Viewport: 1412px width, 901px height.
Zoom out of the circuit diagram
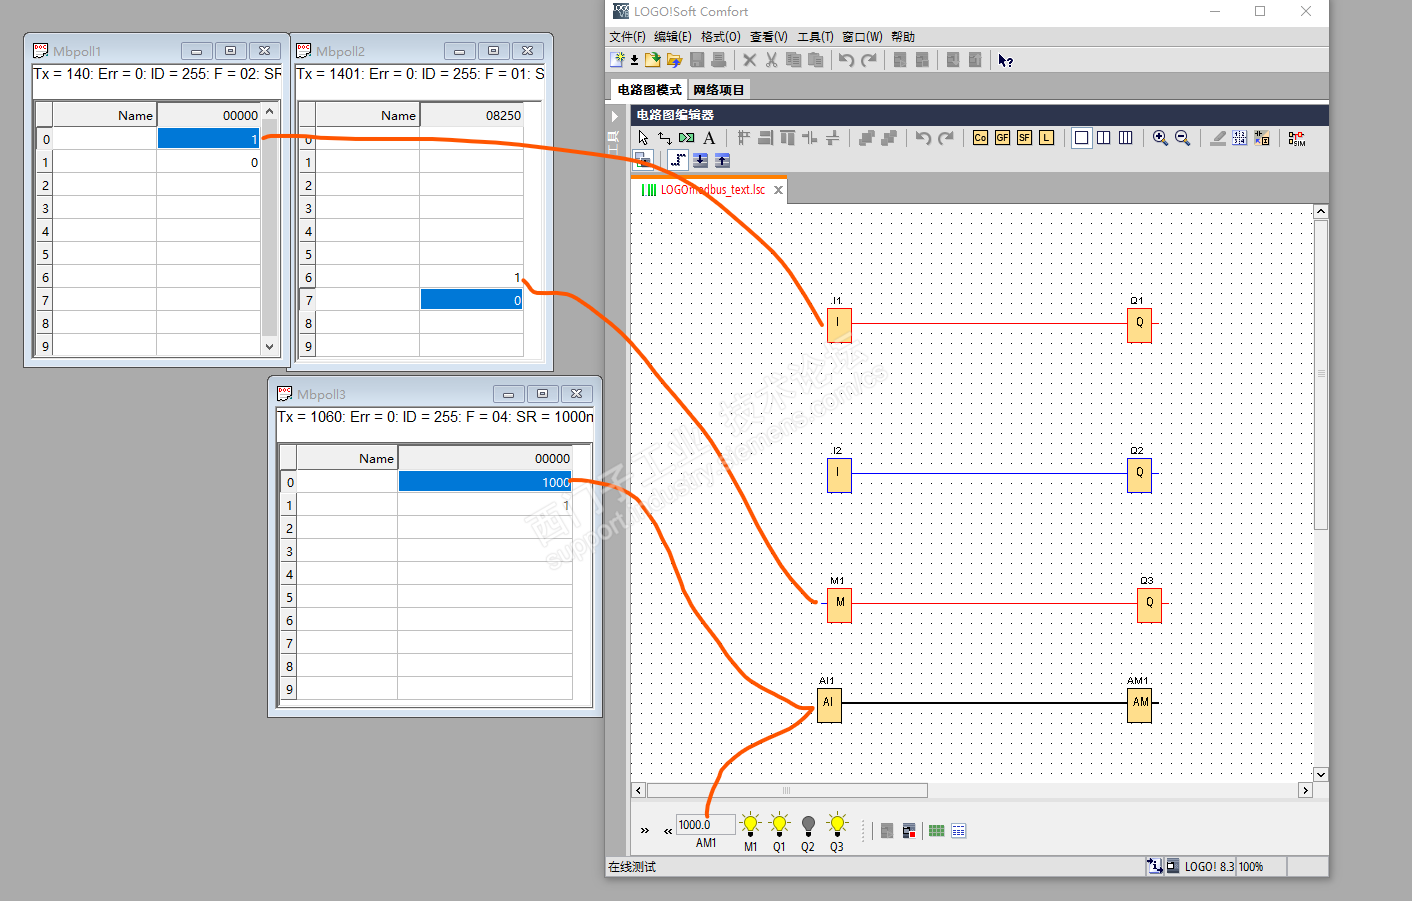(1182, 138)
